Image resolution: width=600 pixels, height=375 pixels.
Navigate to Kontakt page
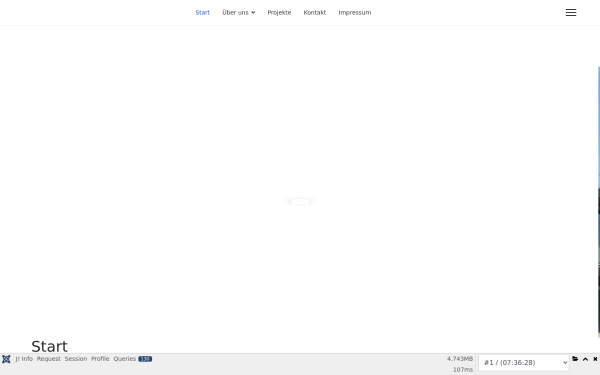(x=315, y=13)
